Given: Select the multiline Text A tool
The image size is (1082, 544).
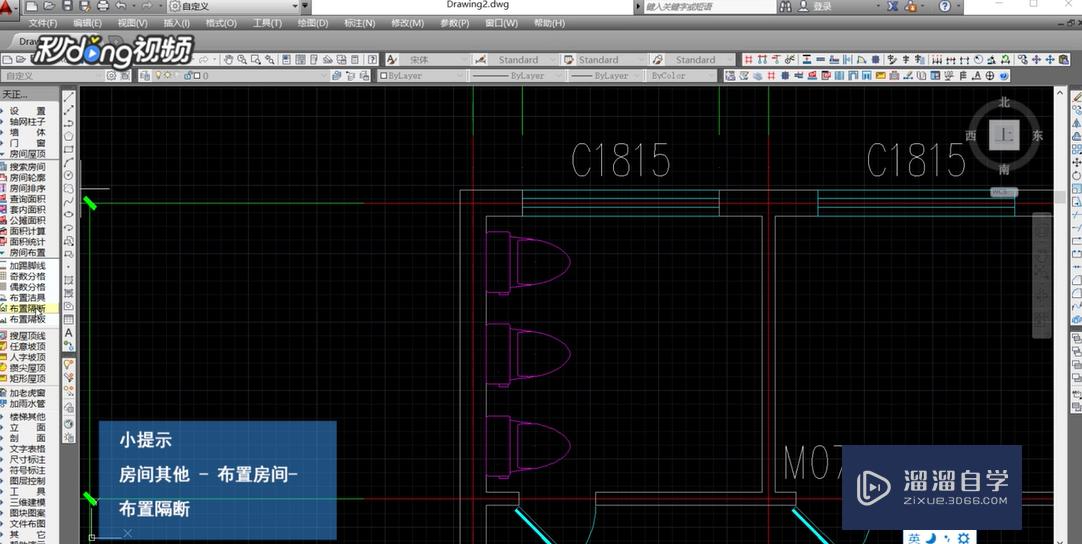Looking at the screenshot, I should click(69, 333).
